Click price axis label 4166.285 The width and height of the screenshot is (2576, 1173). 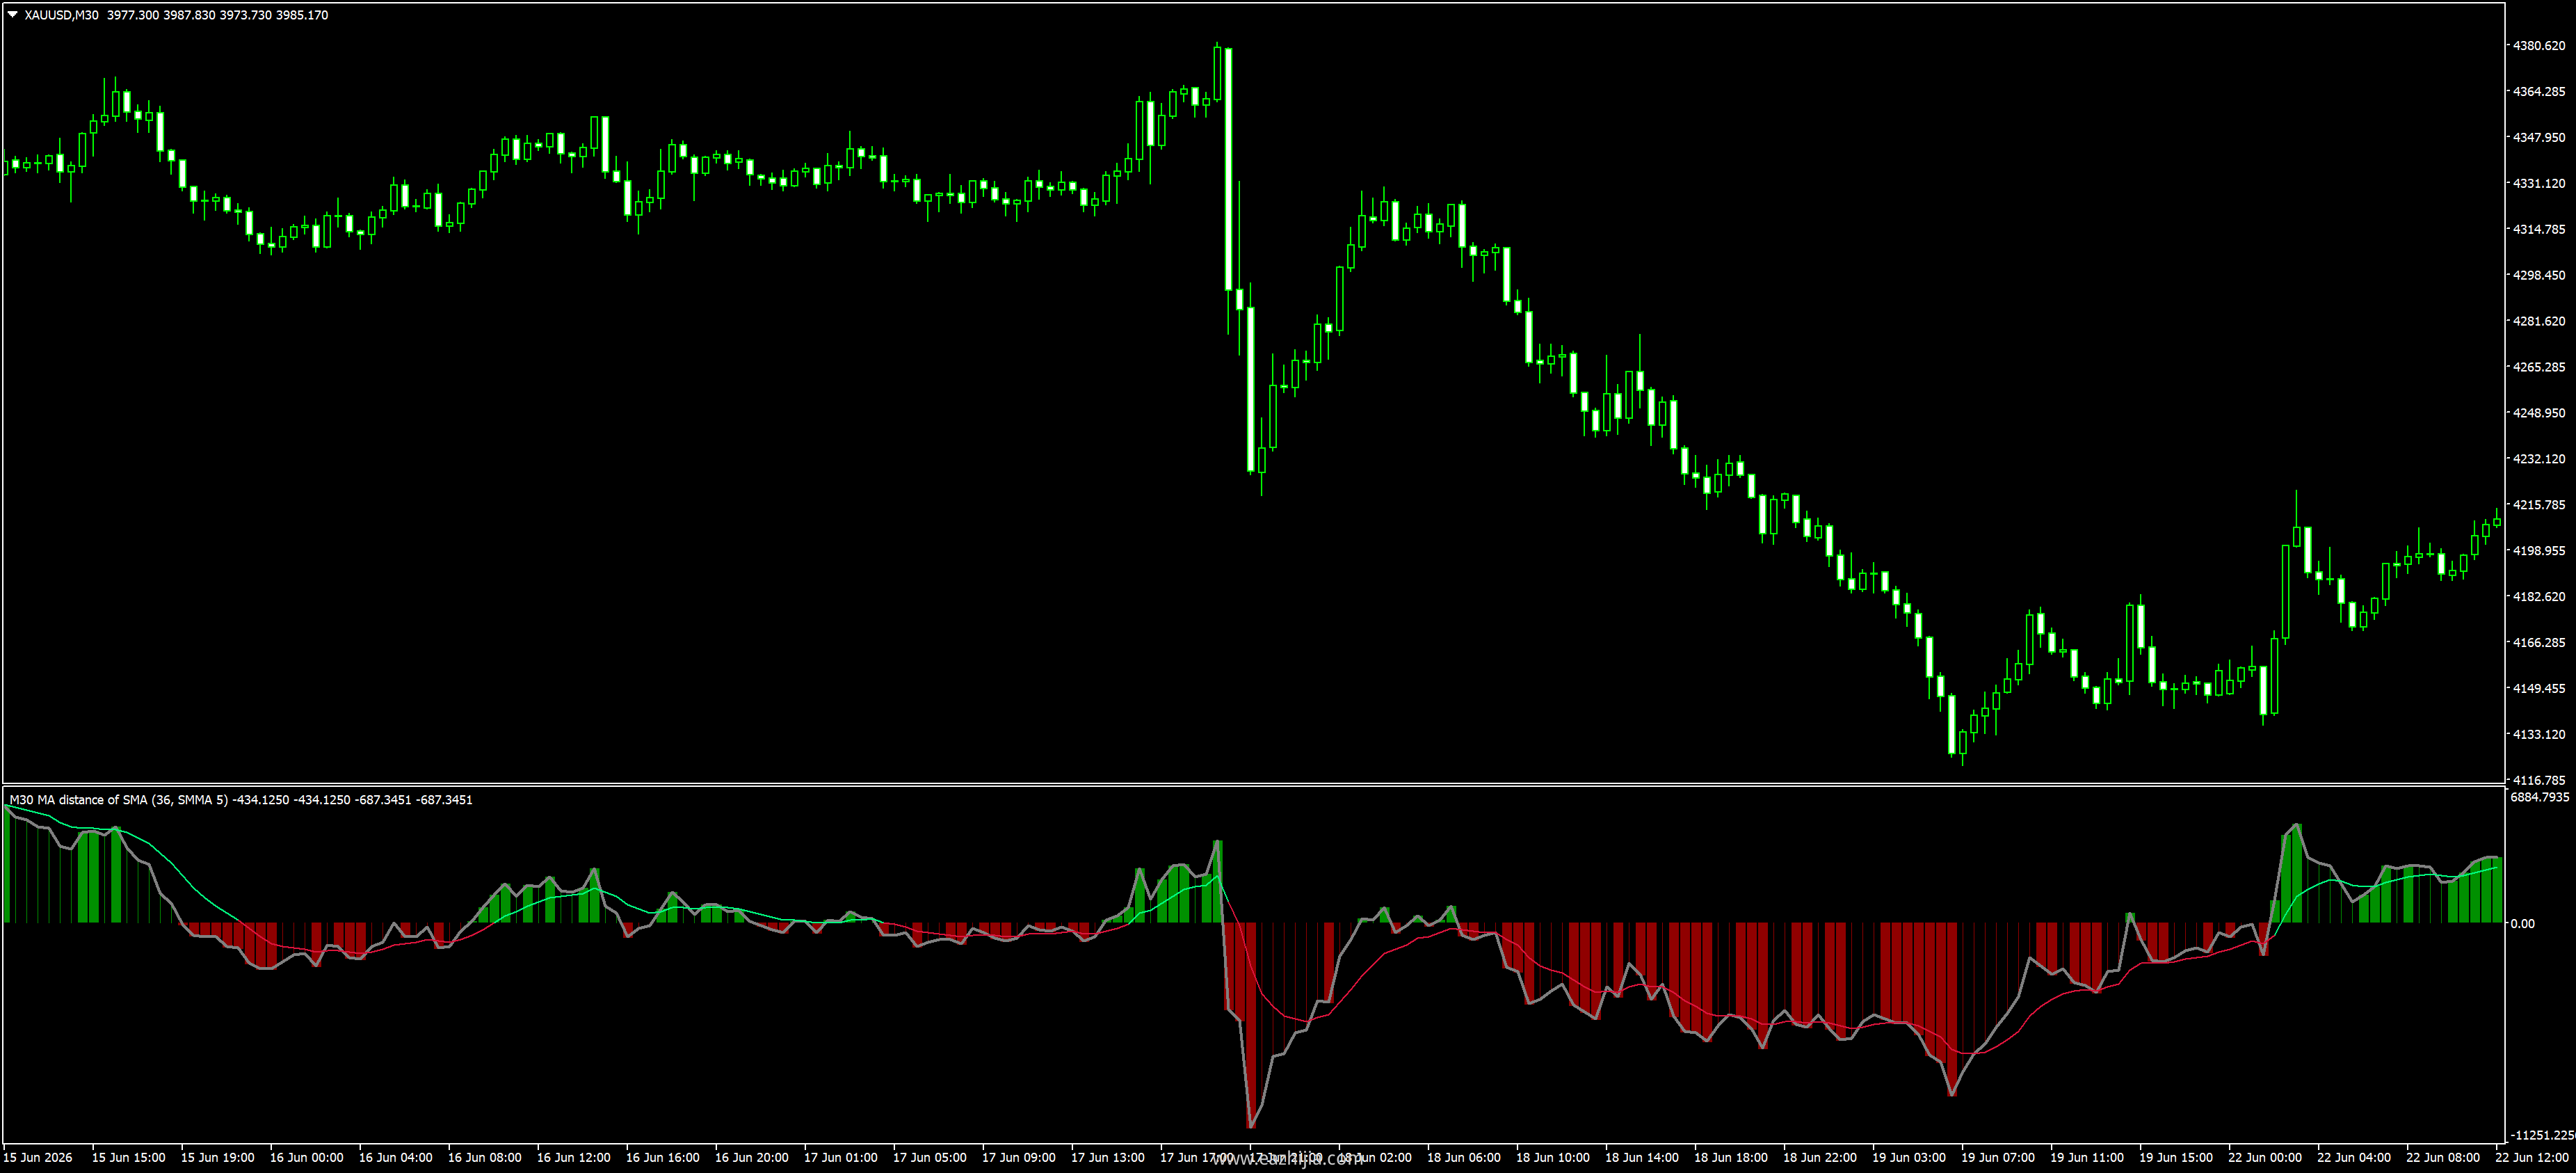click(x=2539, y=644)
